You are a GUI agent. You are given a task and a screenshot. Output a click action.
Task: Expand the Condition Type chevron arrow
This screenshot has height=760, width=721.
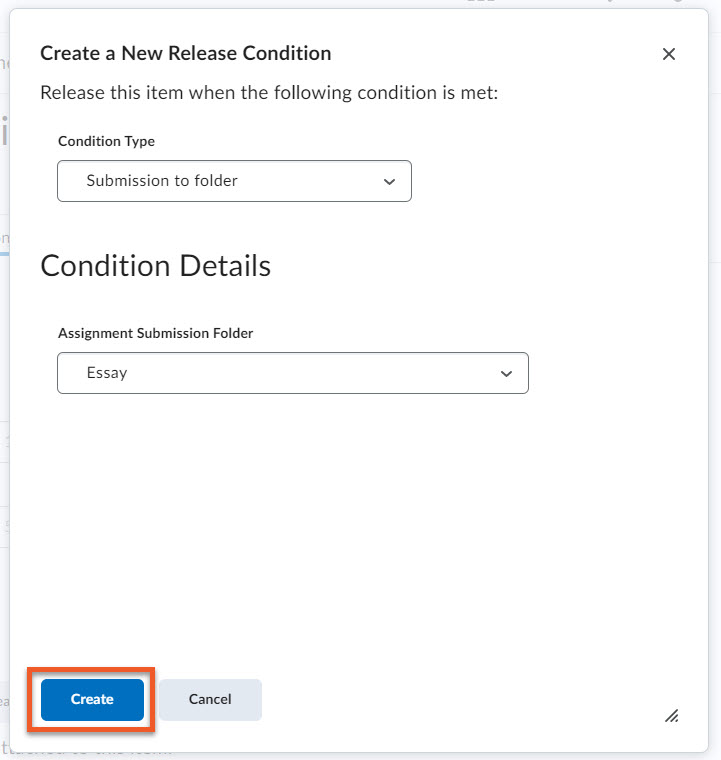[389, 181]
